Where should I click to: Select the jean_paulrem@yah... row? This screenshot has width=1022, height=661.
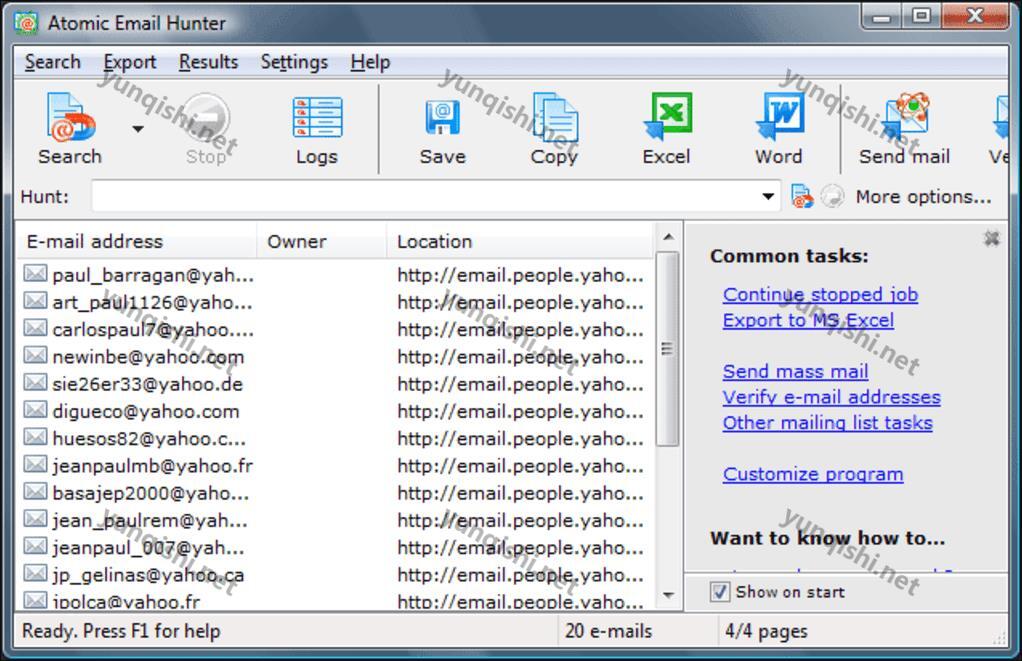[334, 521]
